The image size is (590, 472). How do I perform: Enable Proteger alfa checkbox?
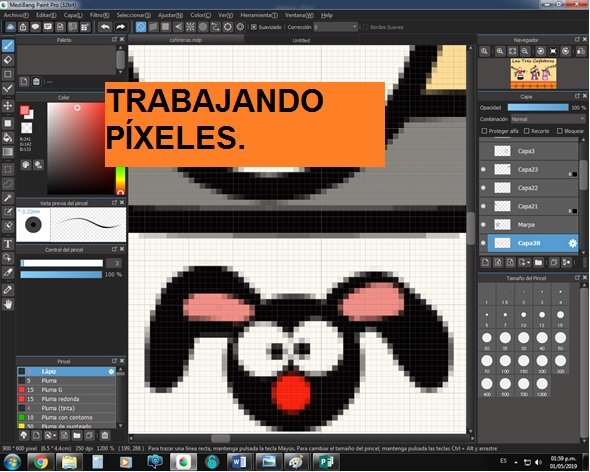coord(484,131)
